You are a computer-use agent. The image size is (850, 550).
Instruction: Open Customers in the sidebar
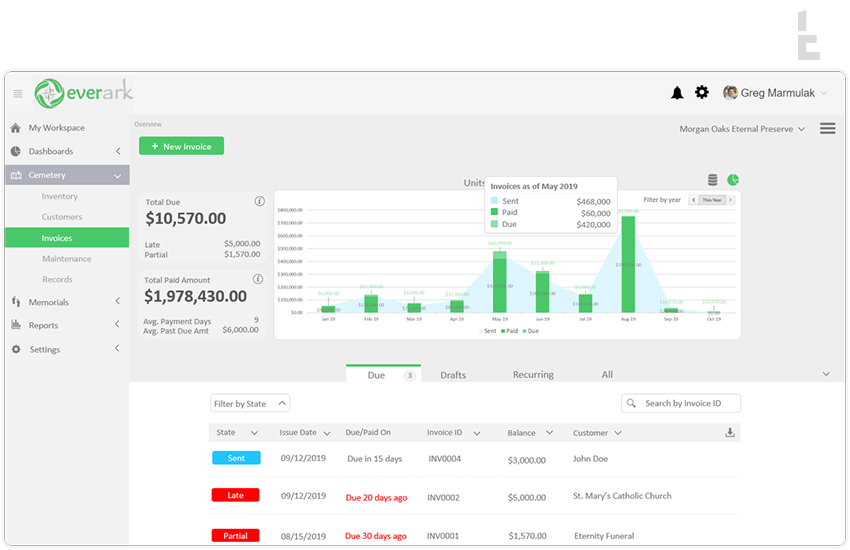62,217
